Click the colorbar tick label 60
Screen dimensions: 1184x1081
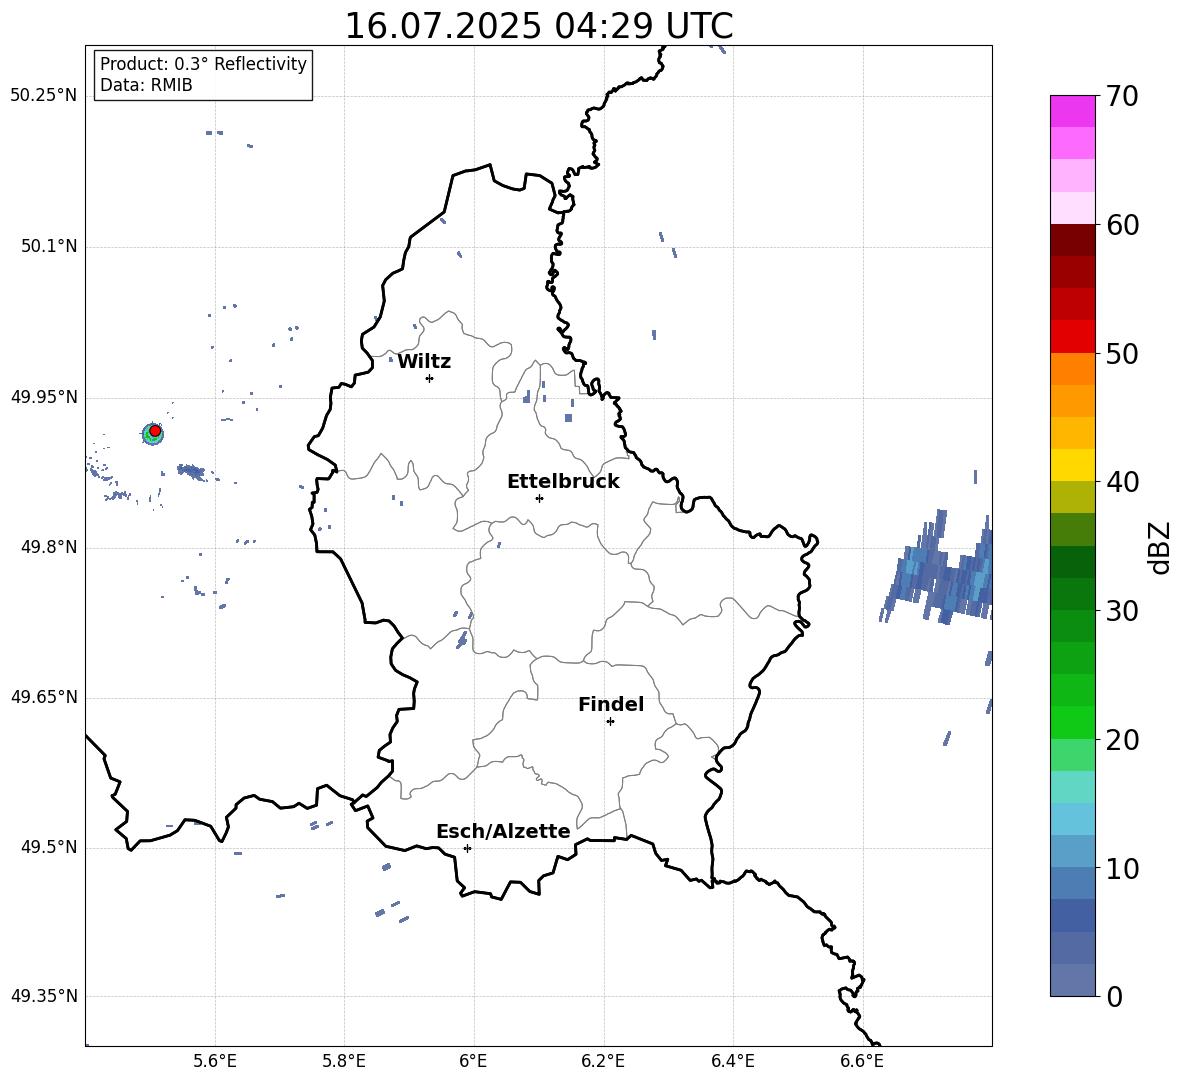[x=1122, y=225]
